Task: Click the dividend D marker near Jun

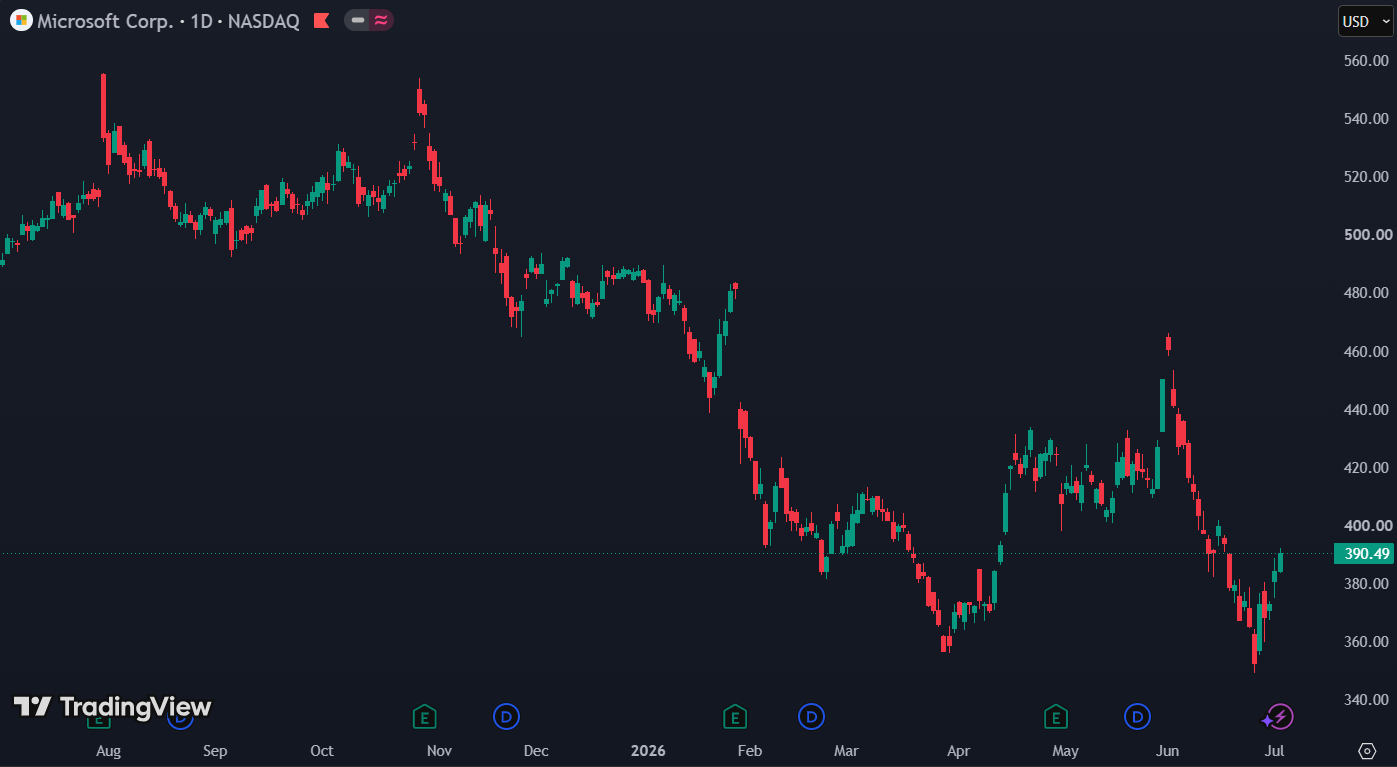Action: 1137,716
